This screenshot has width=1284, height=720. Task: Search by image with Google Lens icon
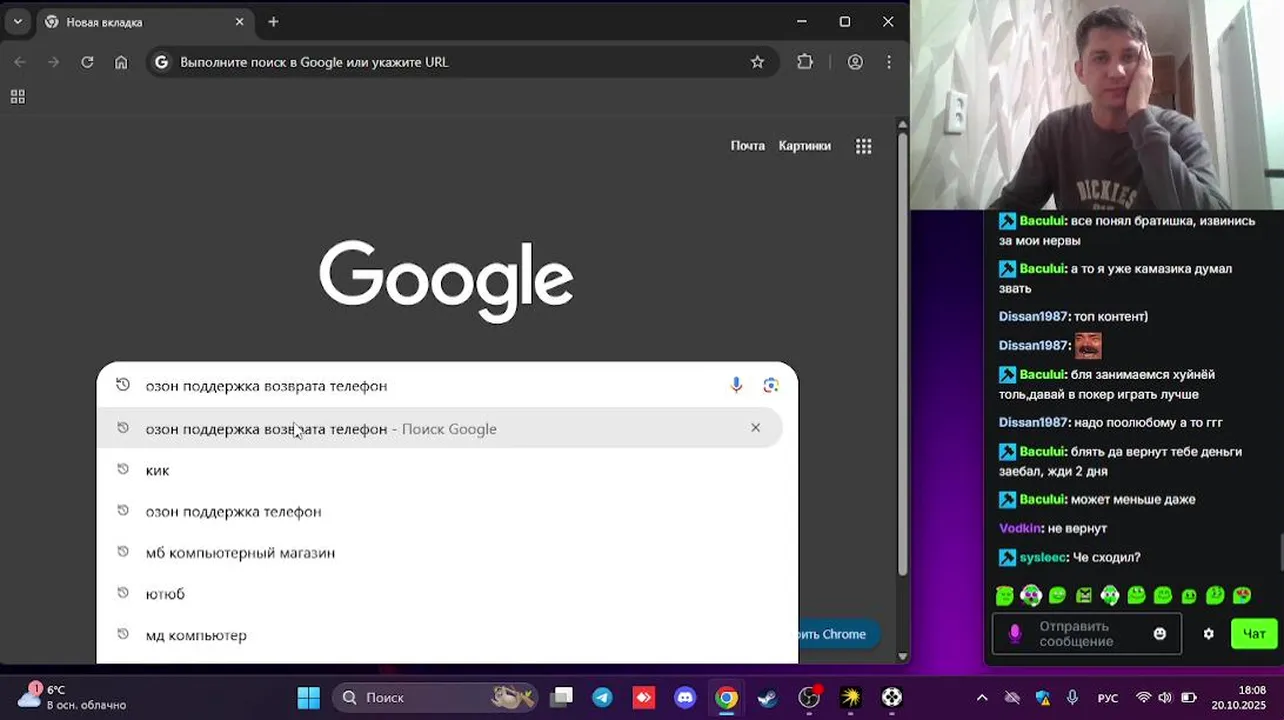coord(770,385)
